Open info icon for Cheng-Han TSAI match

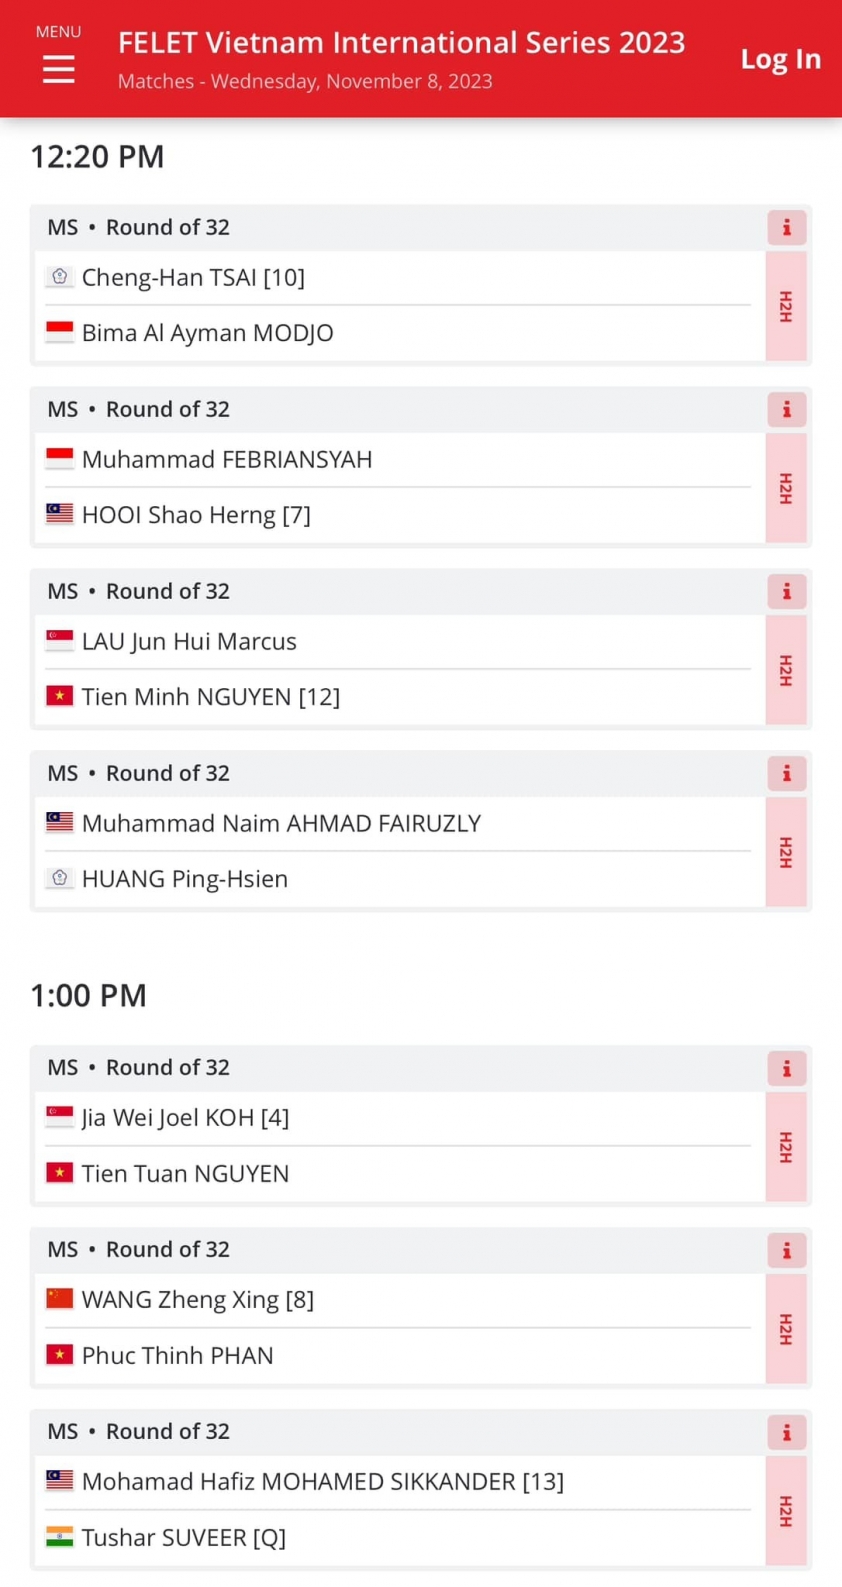(786, 228)
